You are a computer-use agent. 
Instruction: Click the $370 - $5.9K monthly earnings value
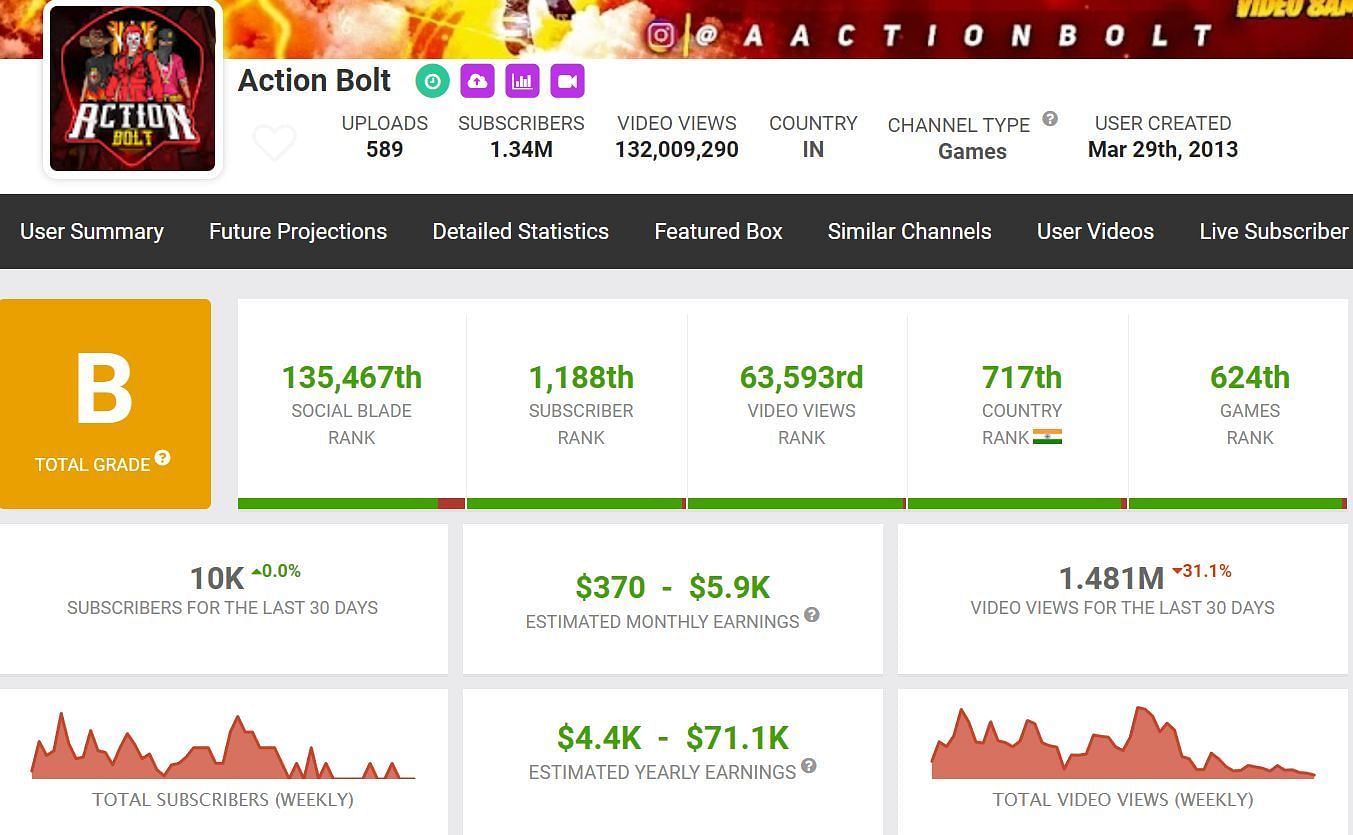pyautogui.click(x=673, y=588)
